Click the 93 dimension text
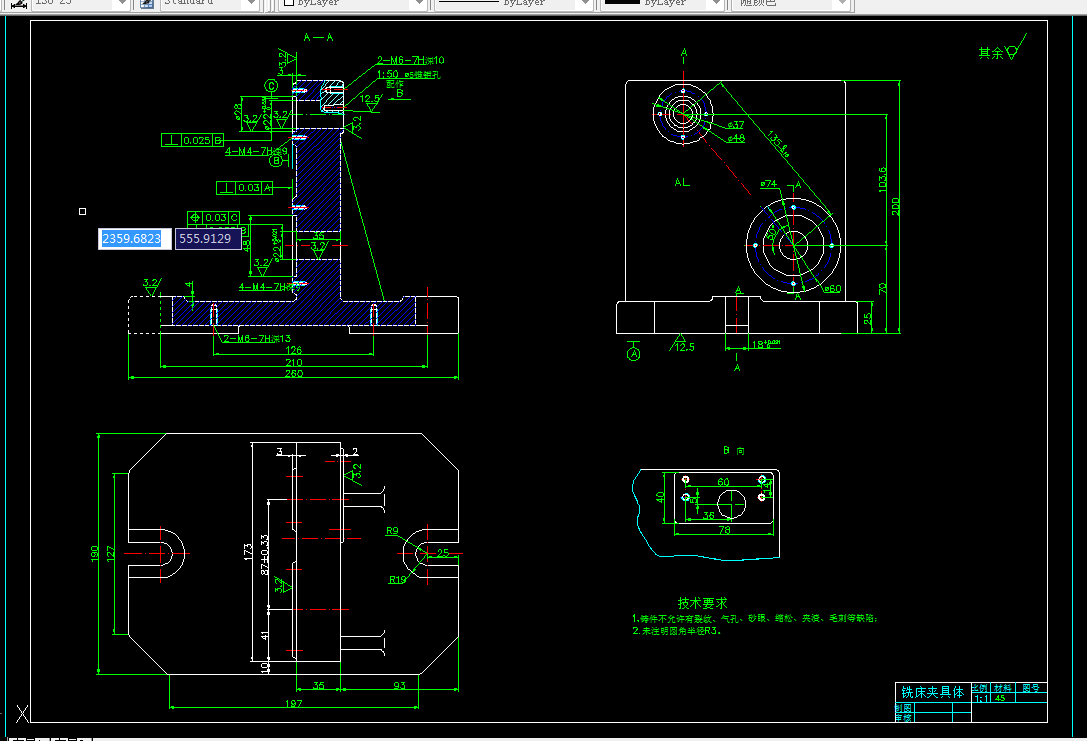 (399, 686)
